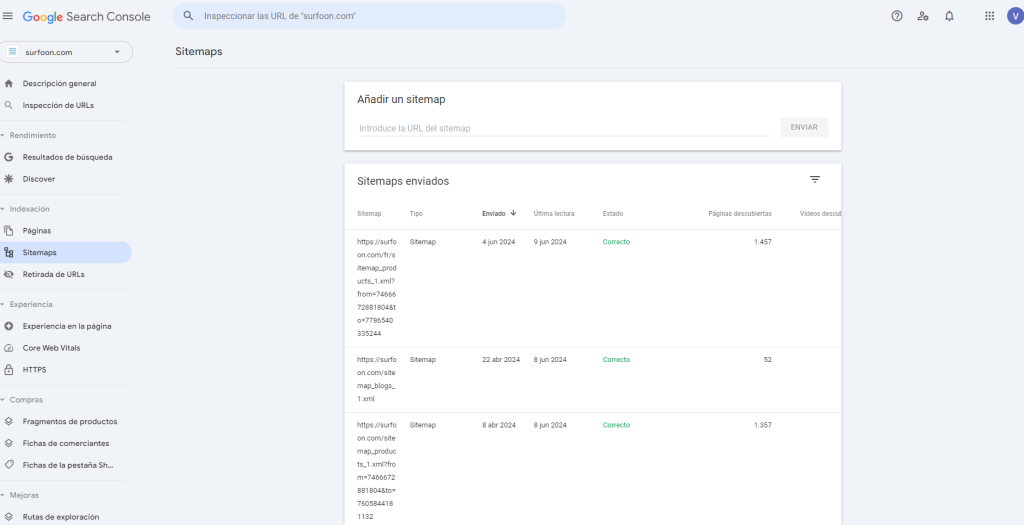Open the notifications bell

click(949, 16)
